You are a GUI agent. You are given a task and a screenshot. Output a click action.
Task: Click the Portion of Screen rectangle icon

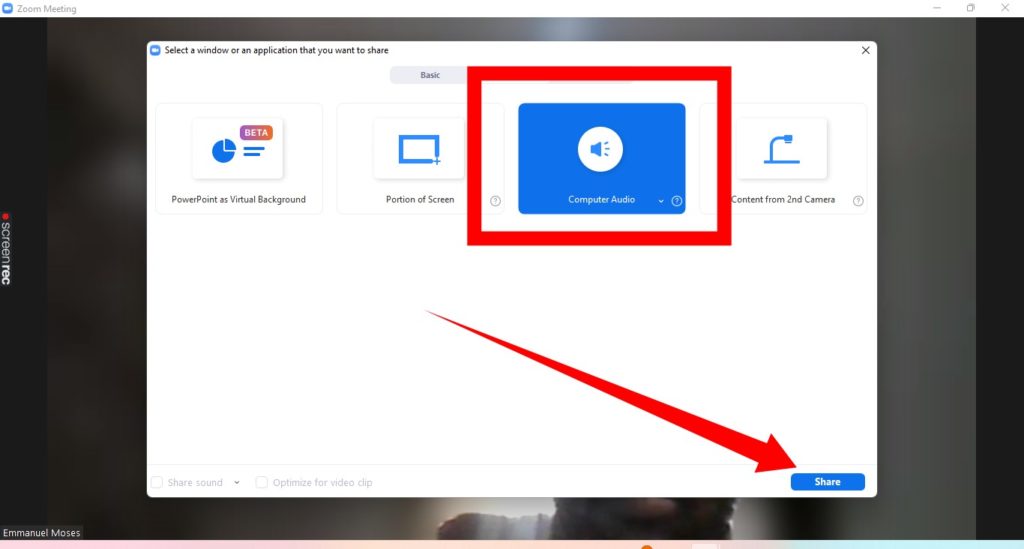(x=419, y=149)
